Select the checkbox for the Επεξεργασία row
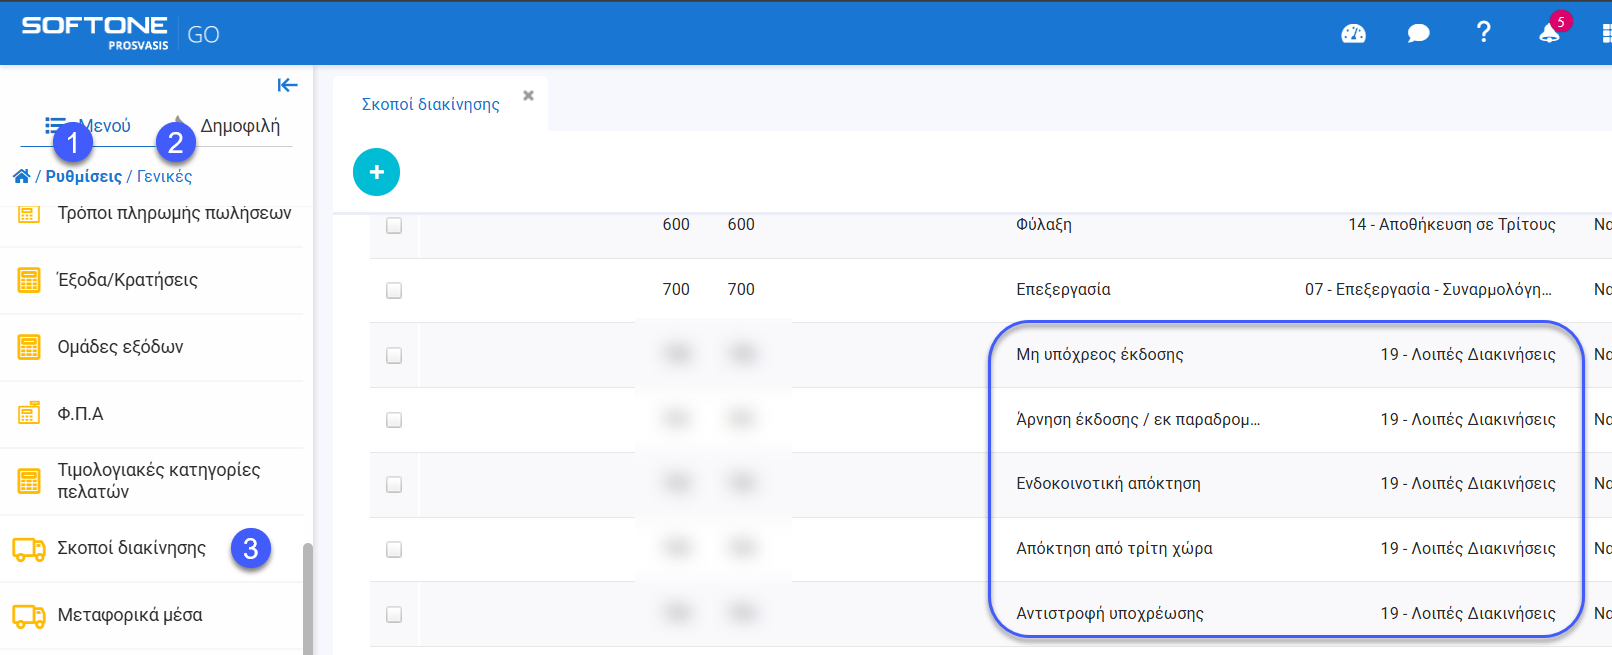The width and height of the screenshot is (1612, 655). pyautogui.click(x=394, y=290)
